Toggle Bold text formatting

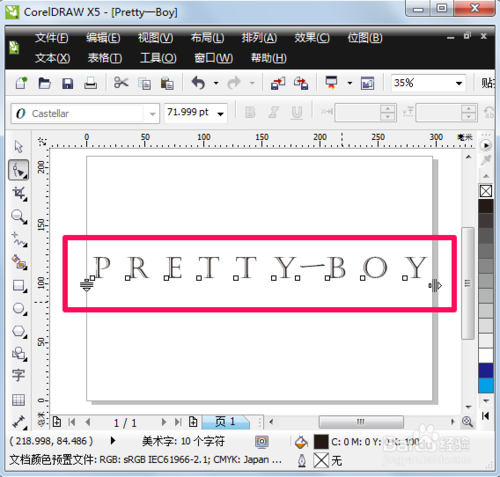[x=250, y=113]
